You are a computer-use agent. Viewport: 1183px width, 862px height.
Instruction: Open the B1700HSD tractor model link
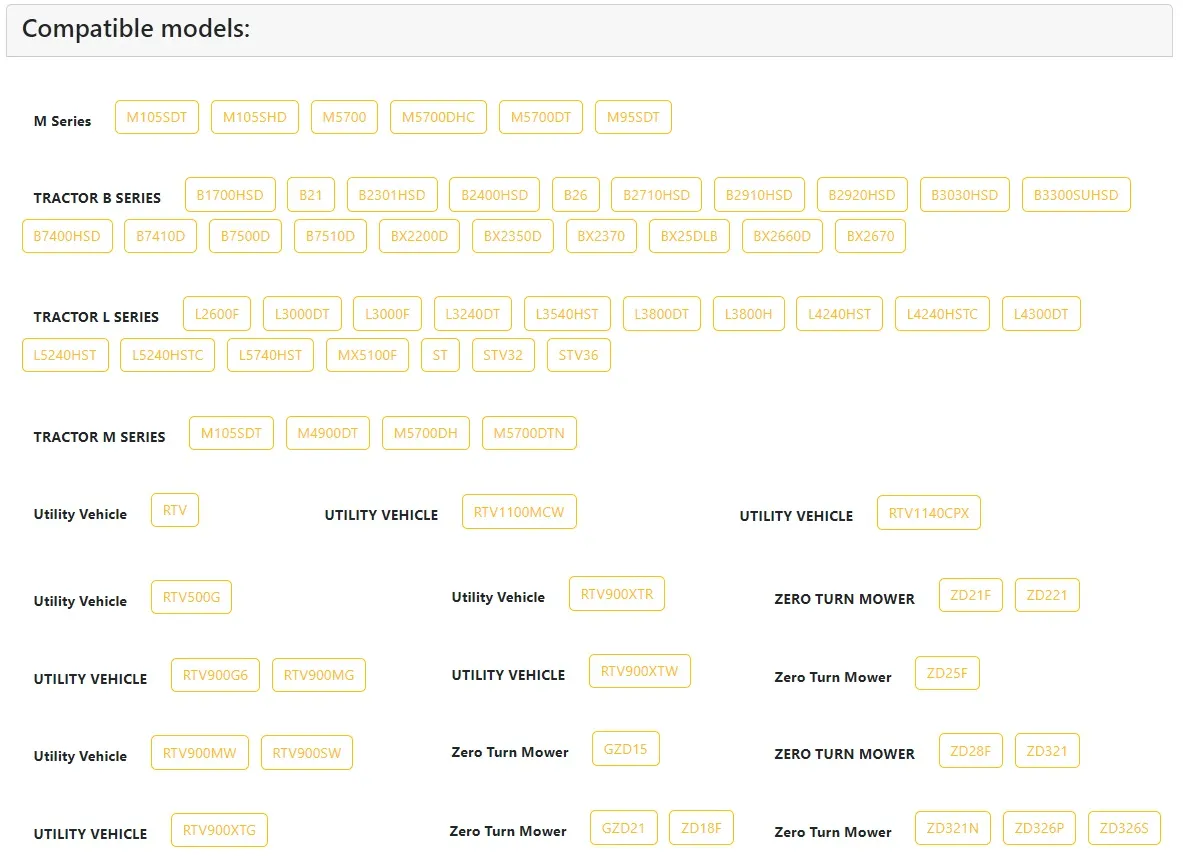[x=230, y=195]
